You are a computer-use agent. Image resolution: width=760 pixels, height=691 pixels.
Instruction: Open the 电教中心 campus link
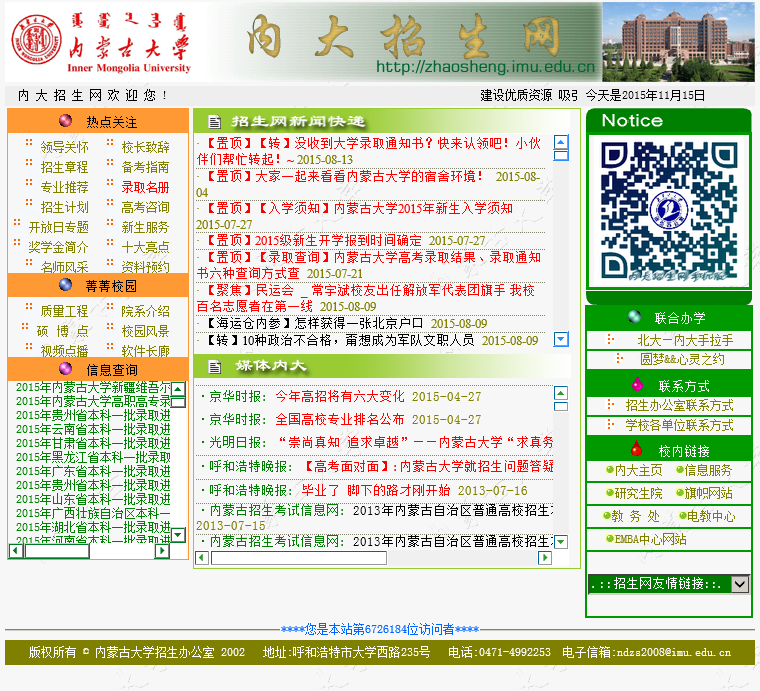pyautogui.click(x=711, y=516)
